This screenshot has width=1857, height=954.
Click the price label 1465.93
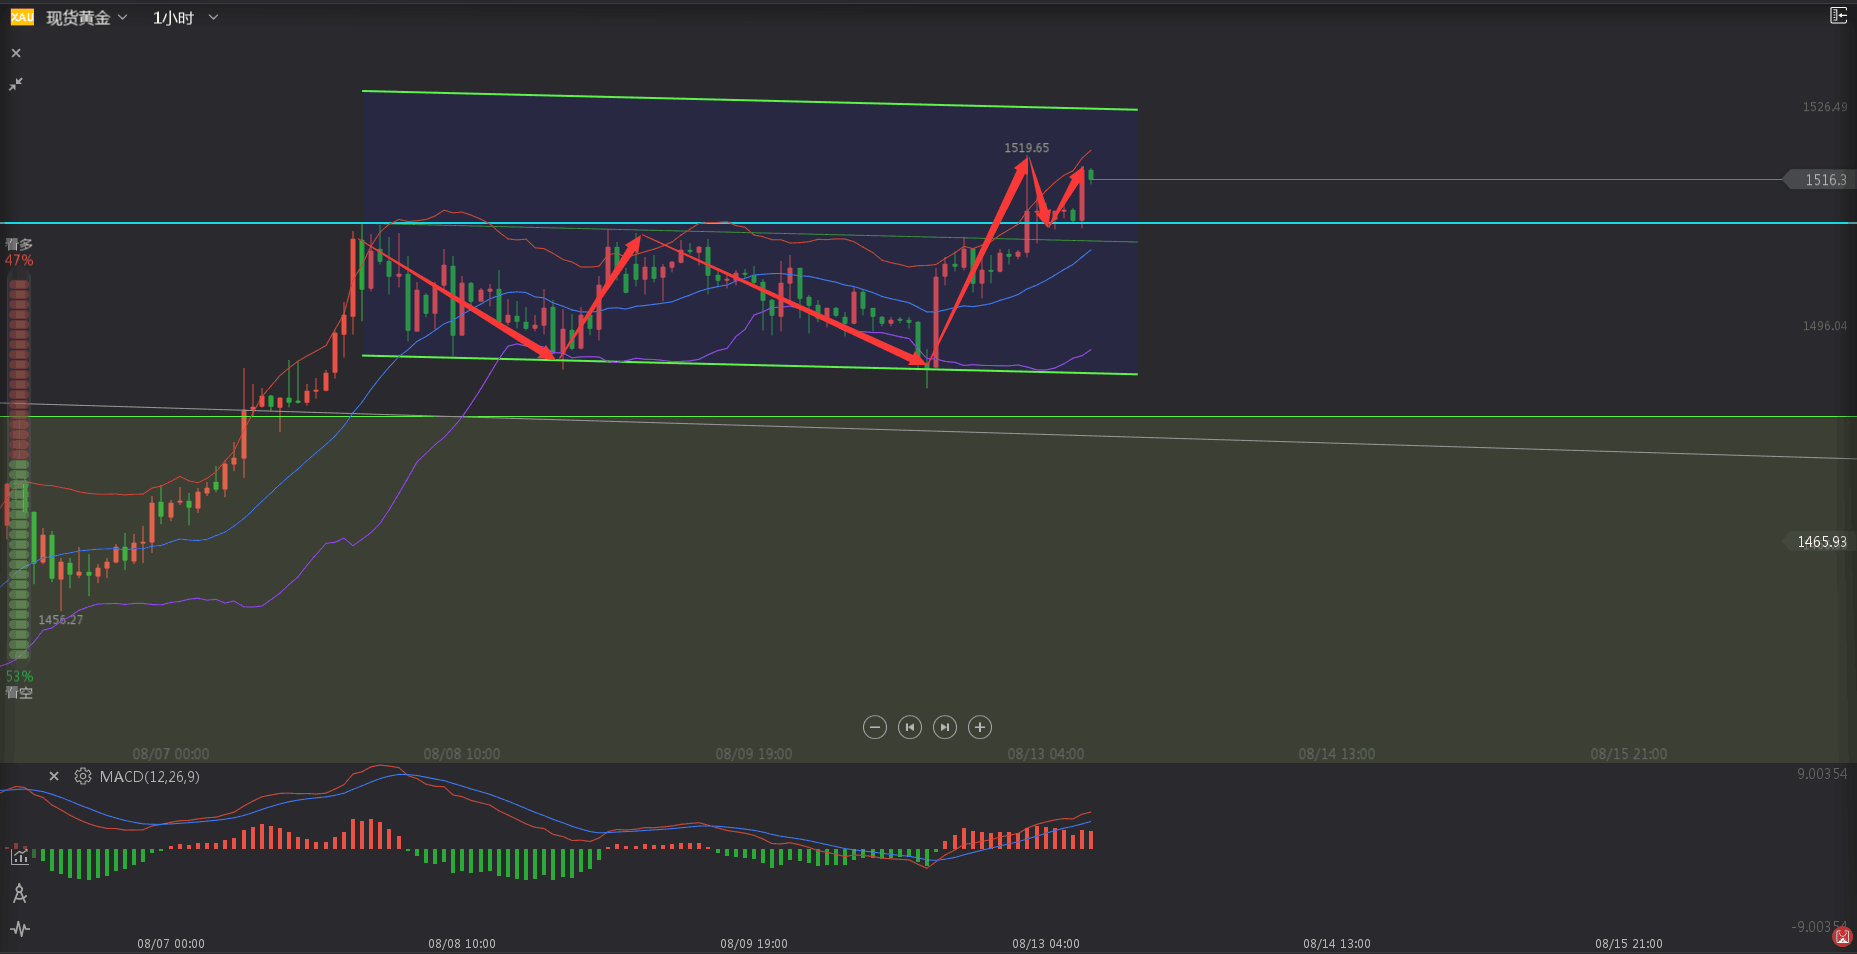point(1820,542)
